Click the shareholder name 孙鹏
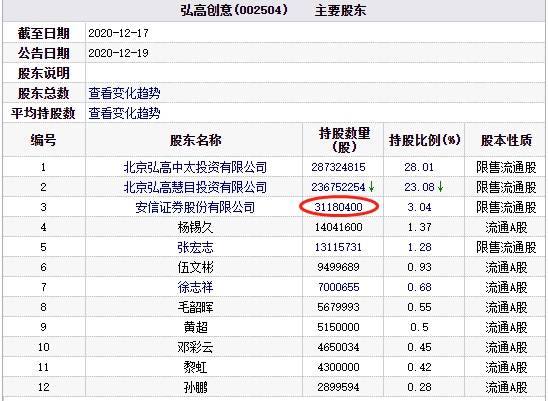This screenshot has height=401, width=549. 195,387
